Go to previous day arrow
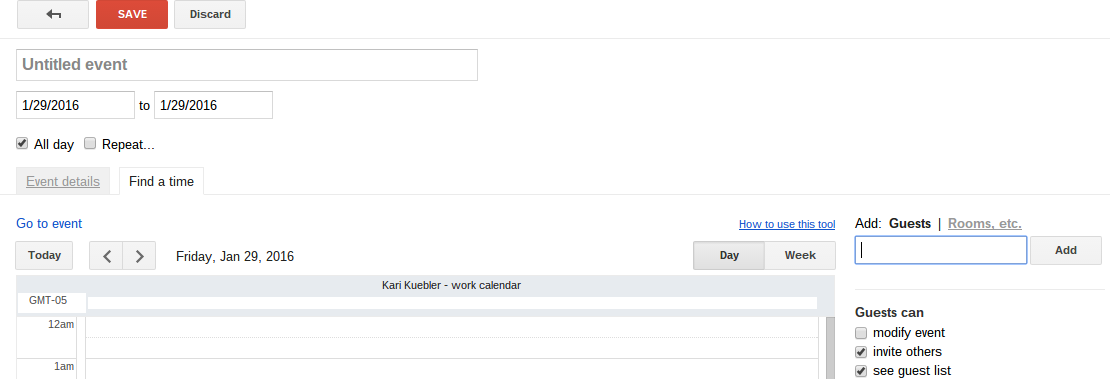Image resolution: width=1110 pixels, height=379 pixels. [x=106, y=256]
